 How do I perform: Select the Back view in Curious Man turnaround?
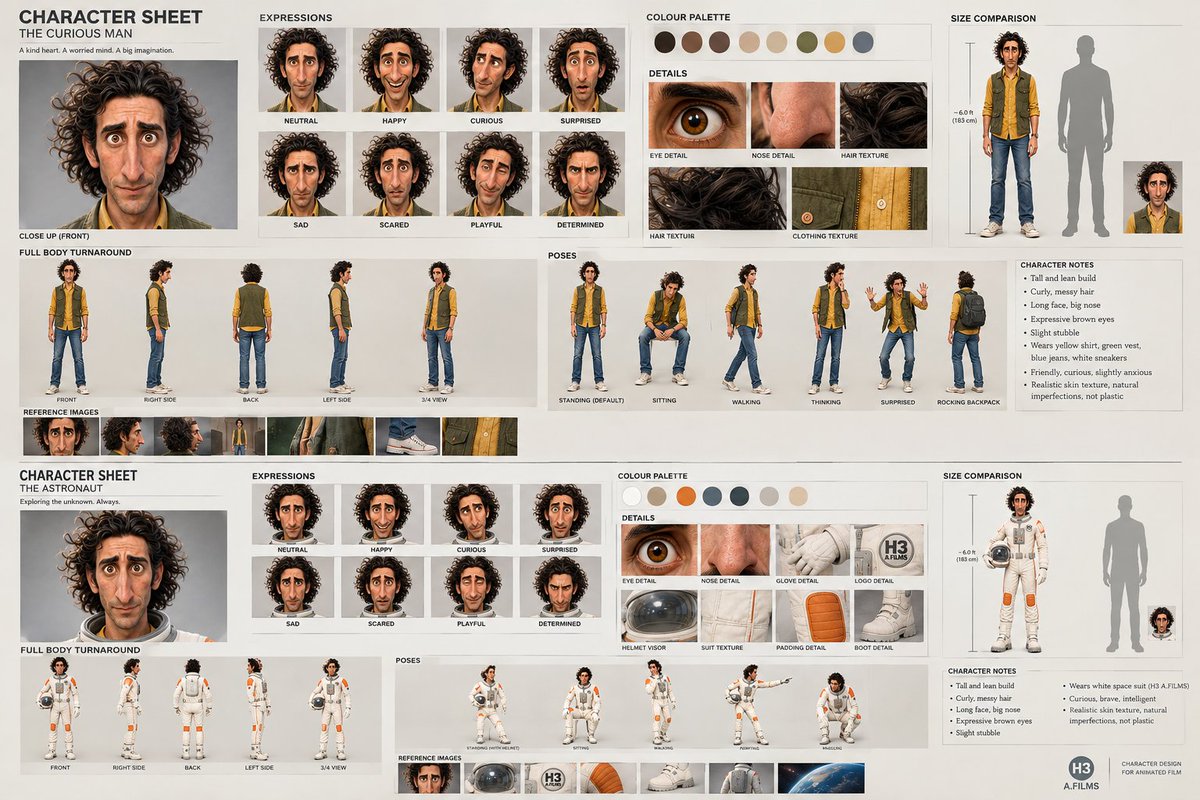tap(252, 328)
